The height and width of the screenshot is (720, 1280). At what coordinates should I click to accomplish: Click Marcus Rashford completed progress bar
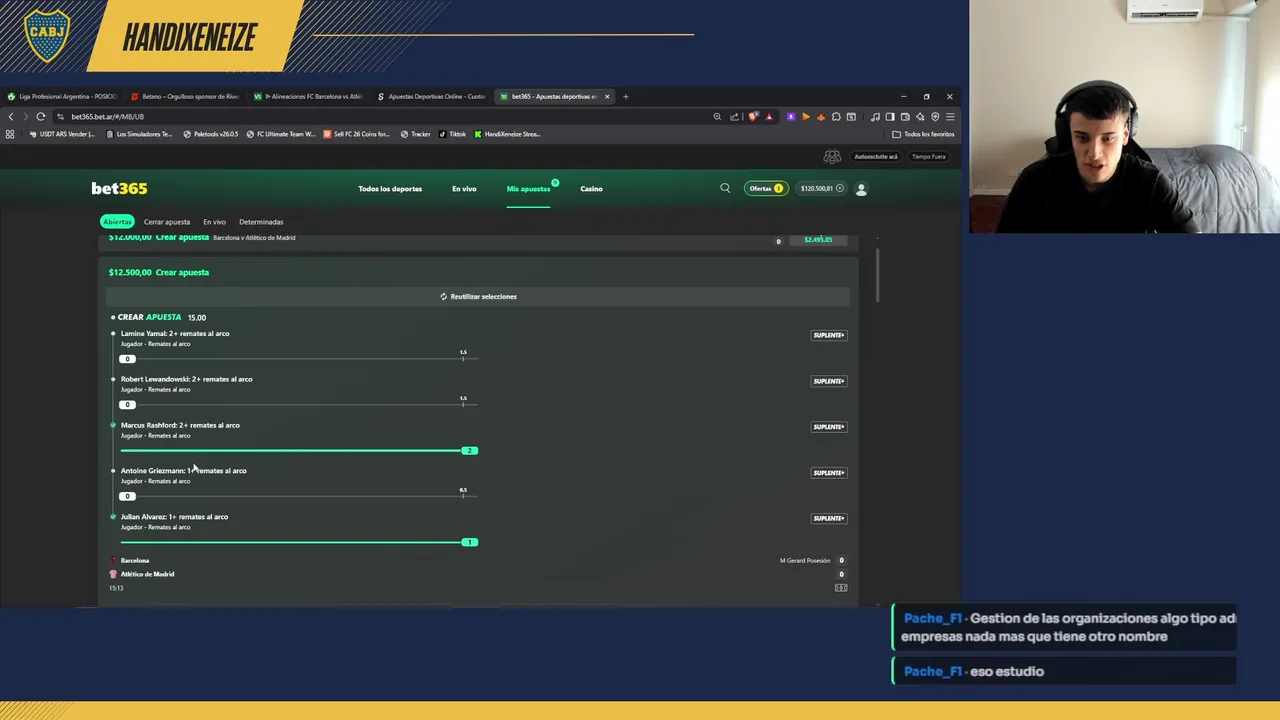click(x=299, y=450)
